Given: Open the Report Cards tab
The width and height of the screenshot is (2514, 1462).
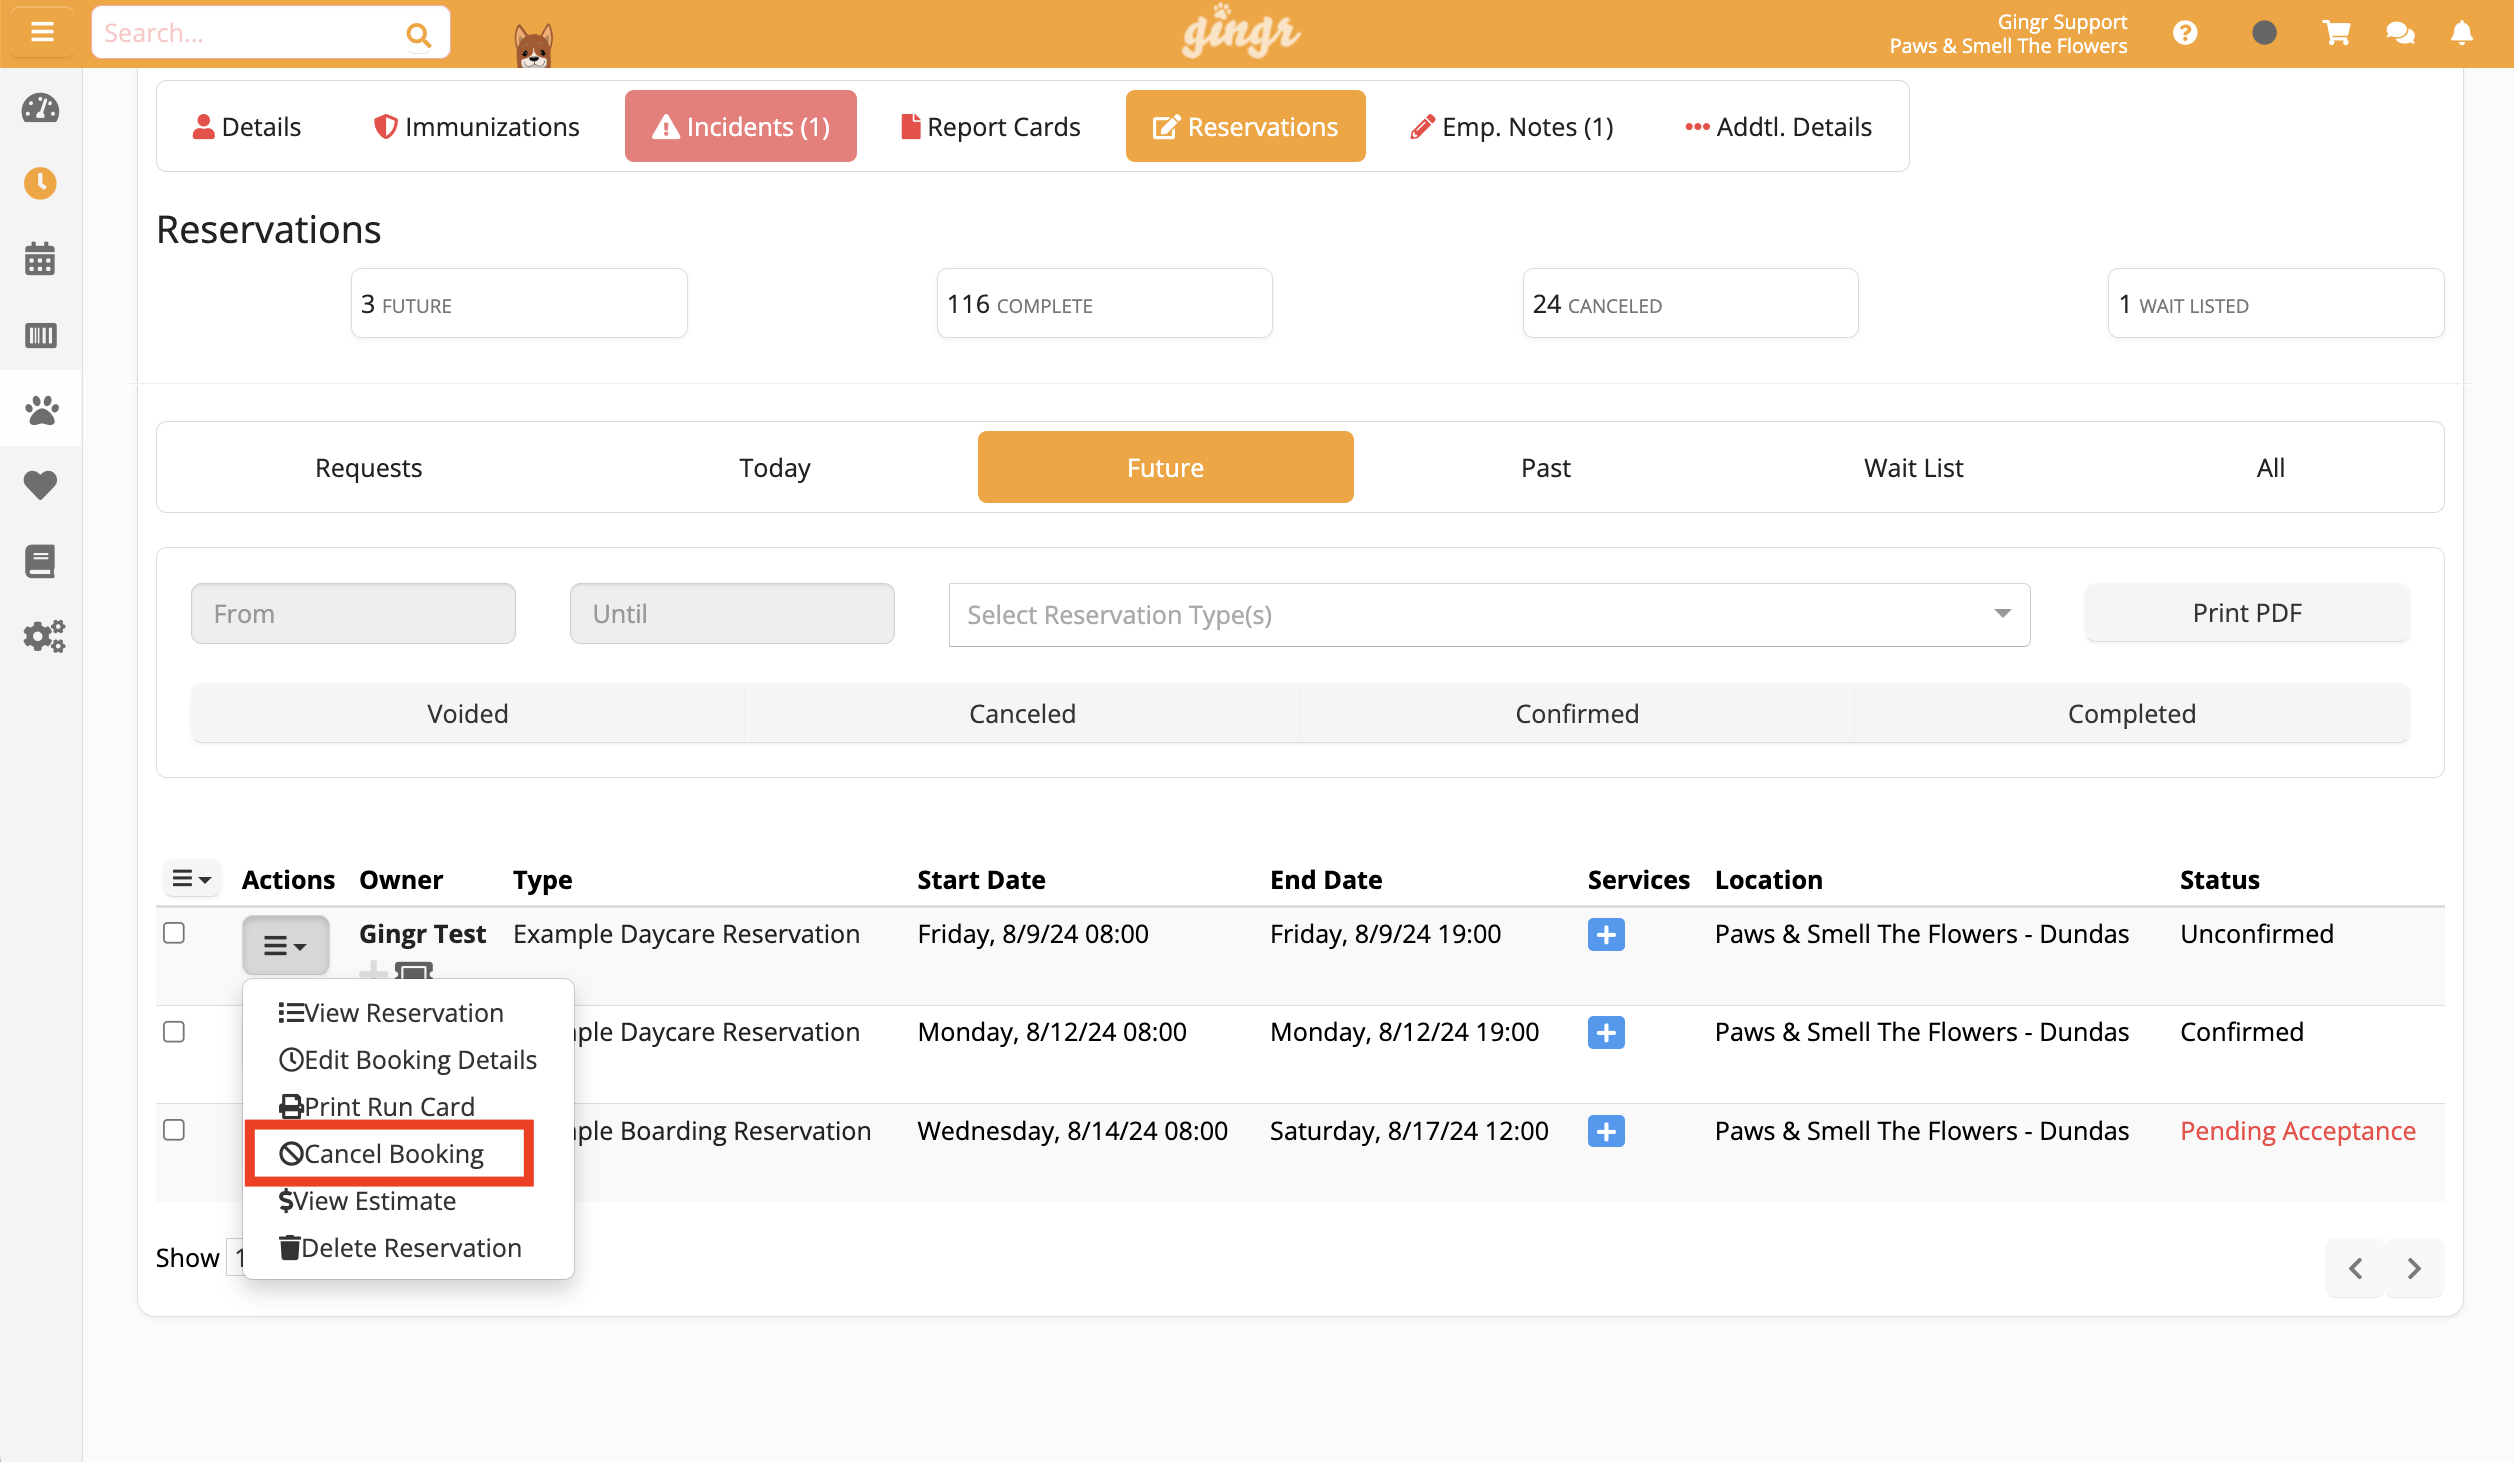Looking at the screenshot, I should pos(990,127).
